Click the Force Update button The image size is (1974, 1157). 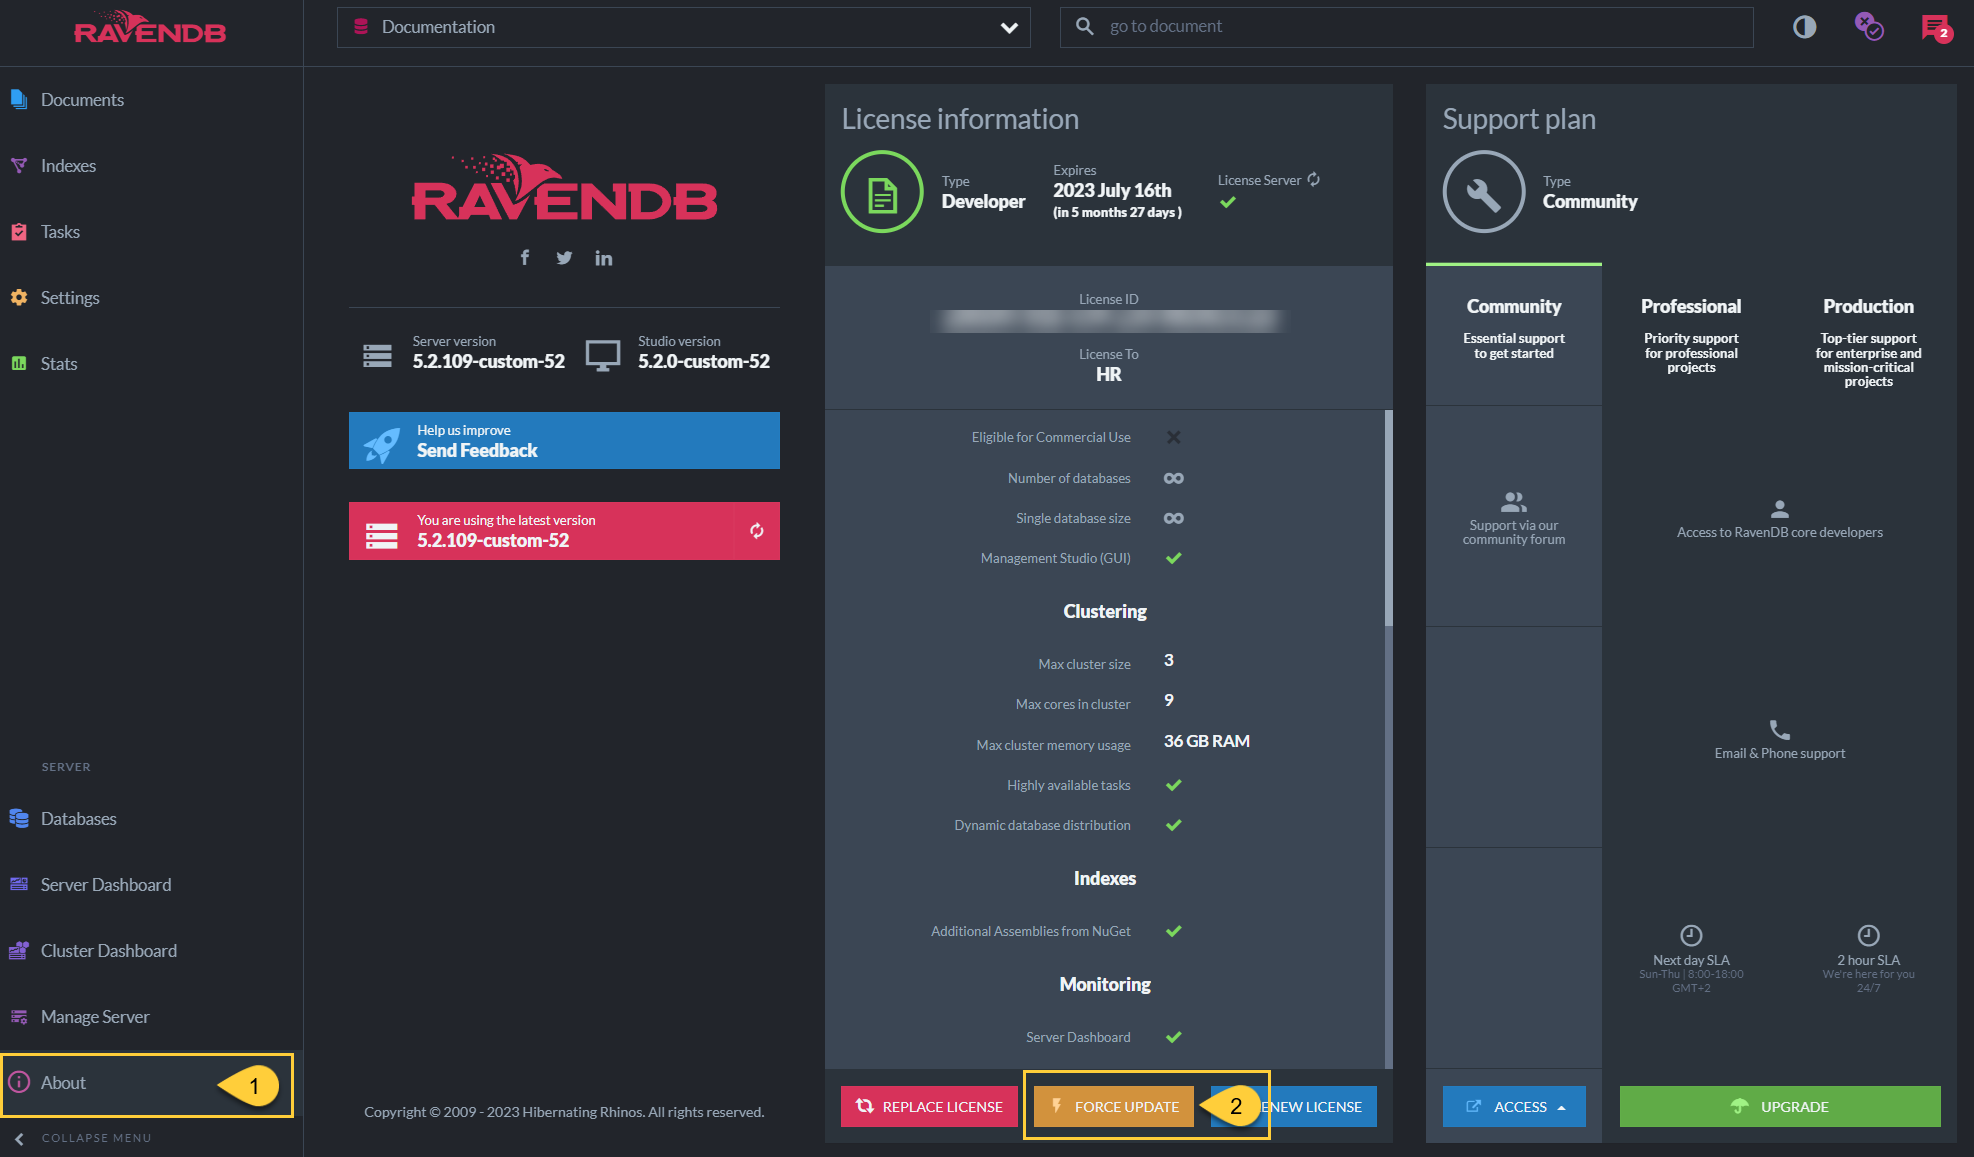pyautogui.click(x=1114, y=1107)
